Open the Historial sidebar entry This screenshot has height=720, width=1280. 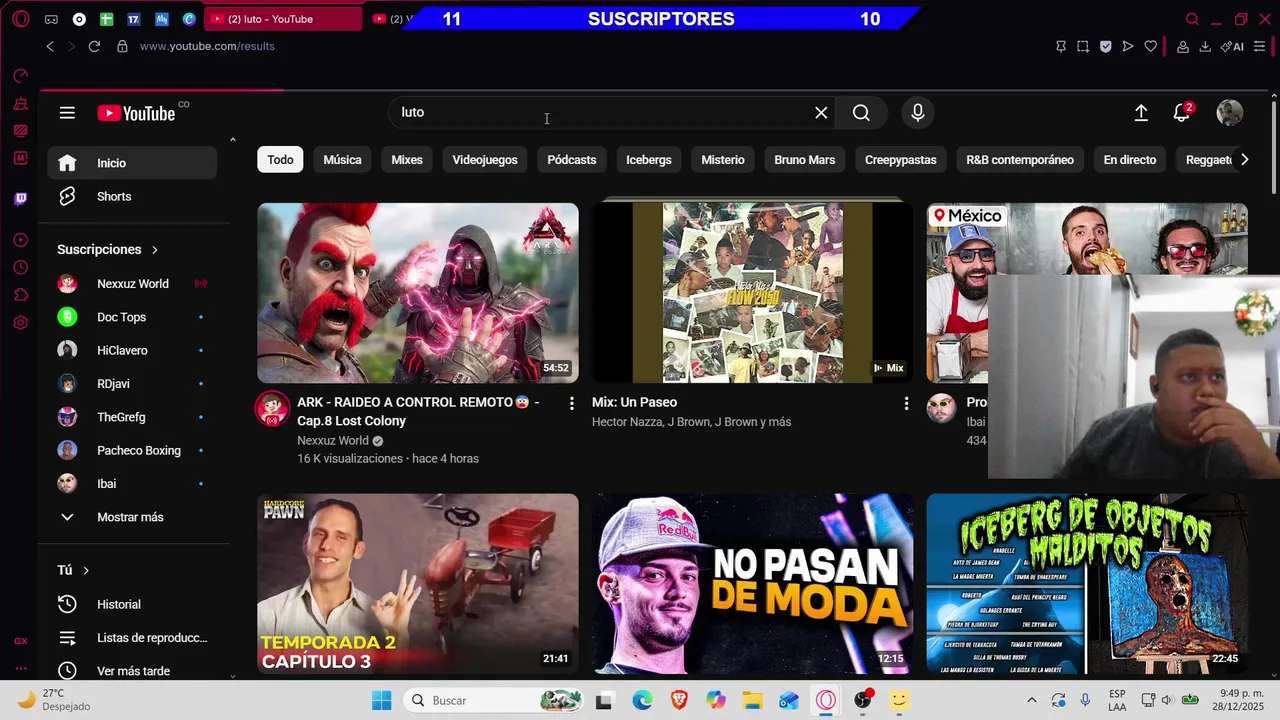132,604
